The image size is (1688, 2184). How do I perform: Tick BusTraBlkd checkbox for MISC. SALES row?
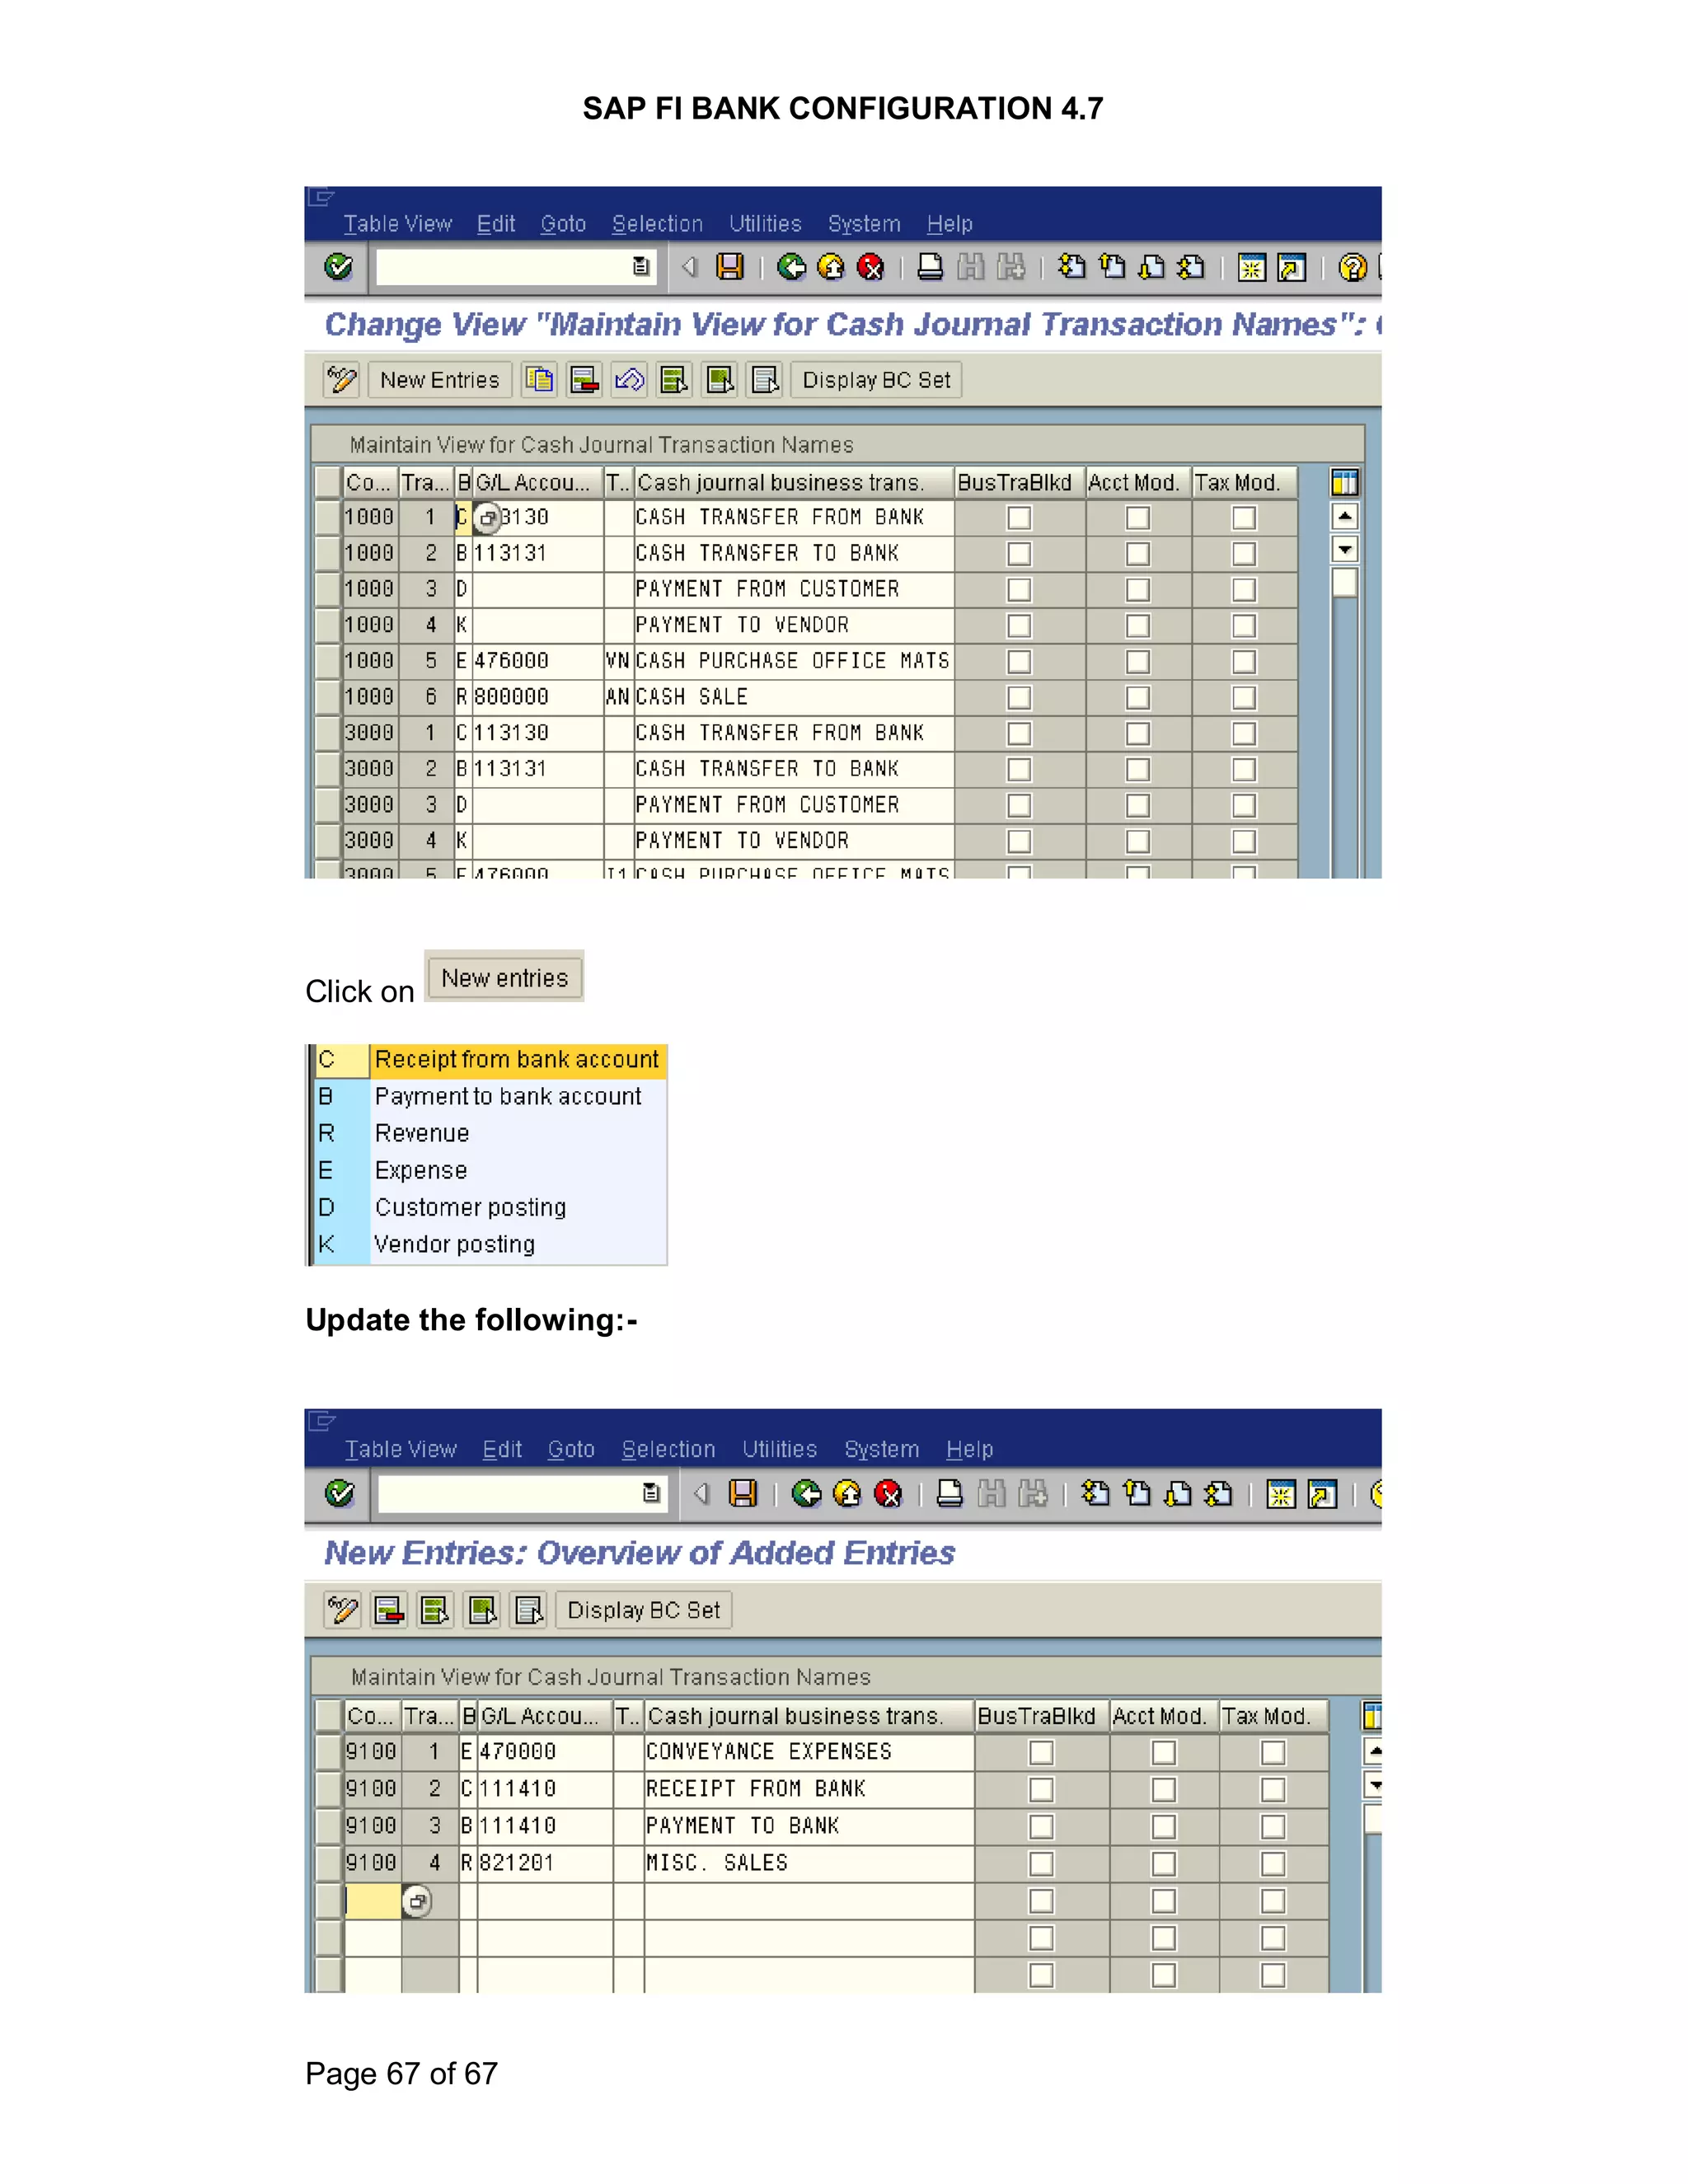[x=1042, y=1864]
